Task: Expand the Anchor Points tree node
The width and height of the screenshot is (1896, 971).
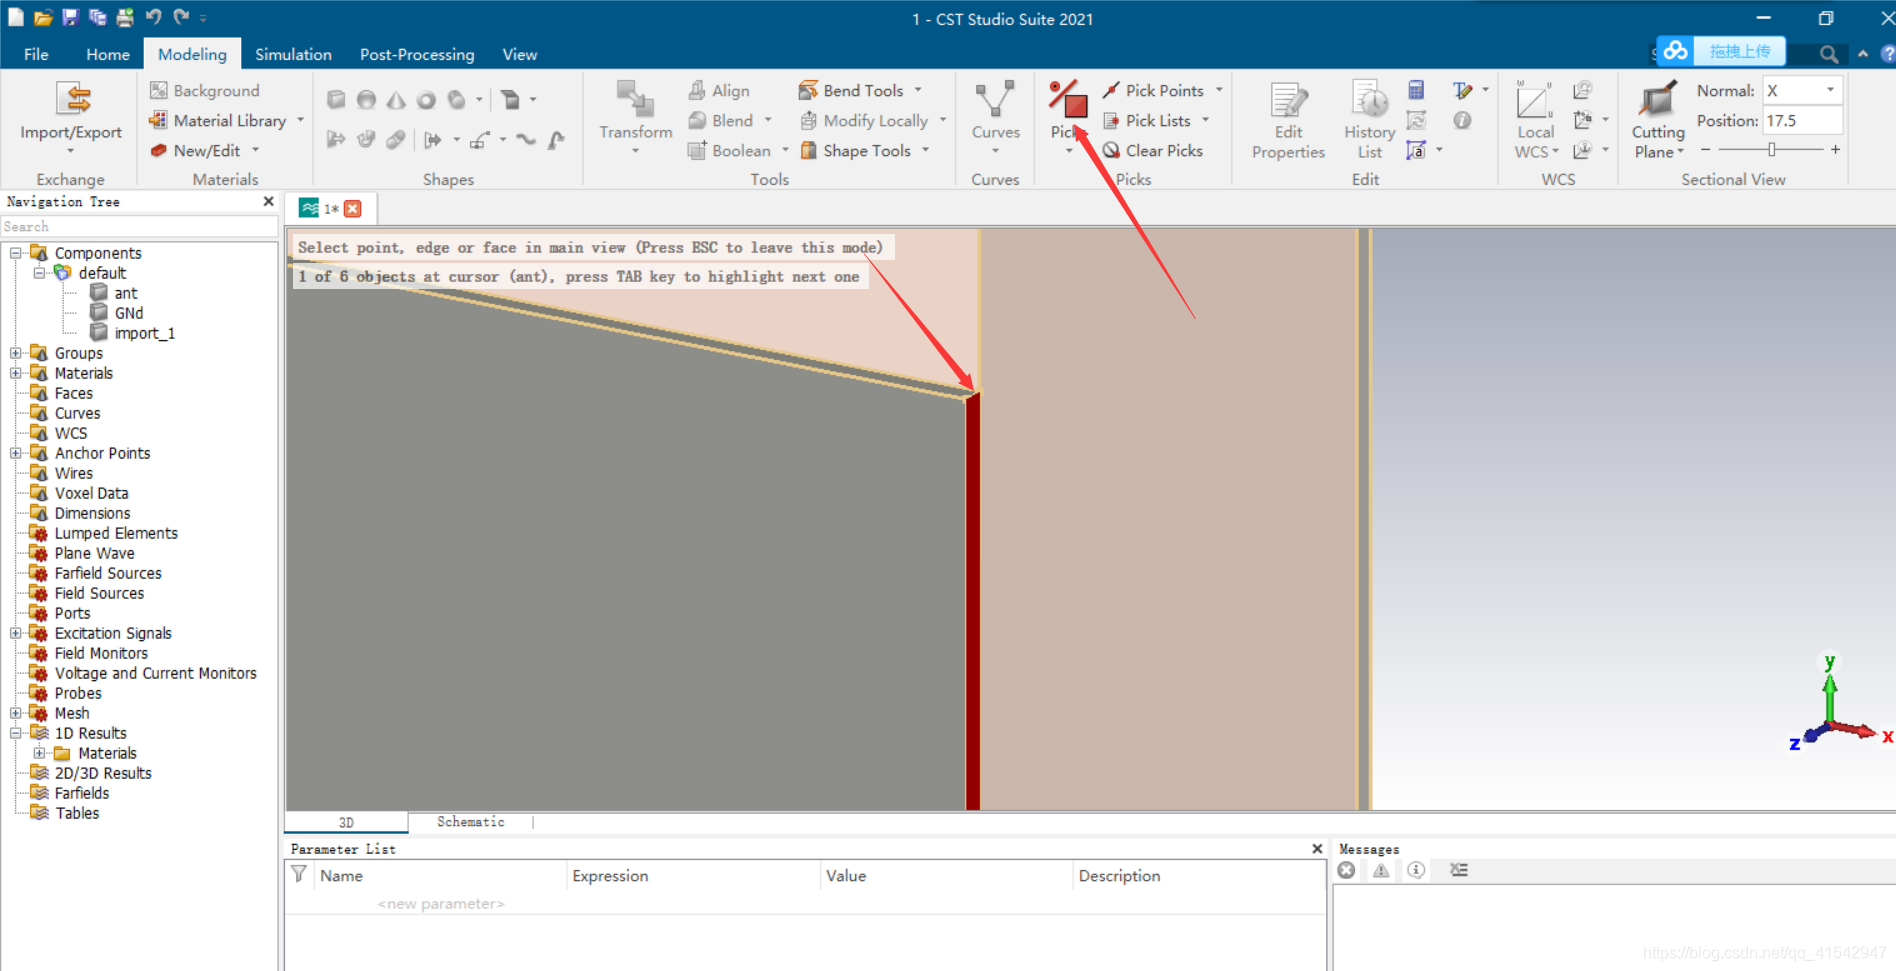Action: (16, 453)
